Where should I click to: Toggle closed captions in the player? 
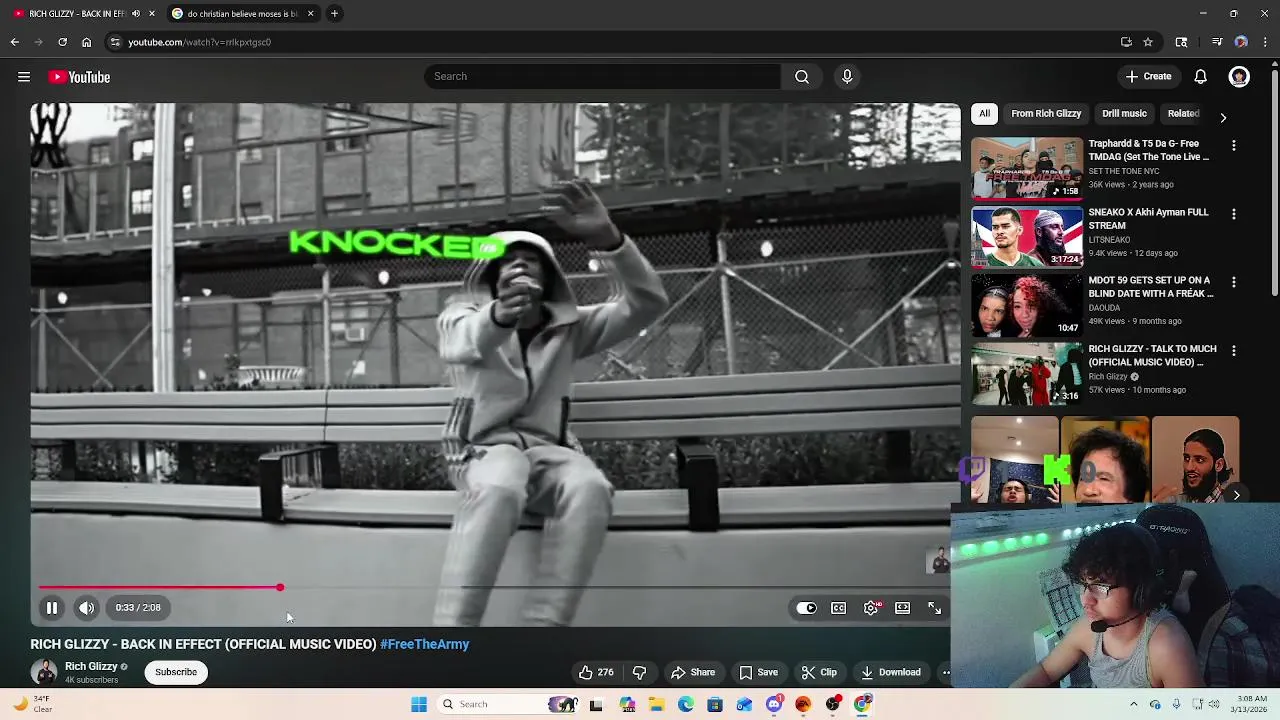click(x=839, y=608)
